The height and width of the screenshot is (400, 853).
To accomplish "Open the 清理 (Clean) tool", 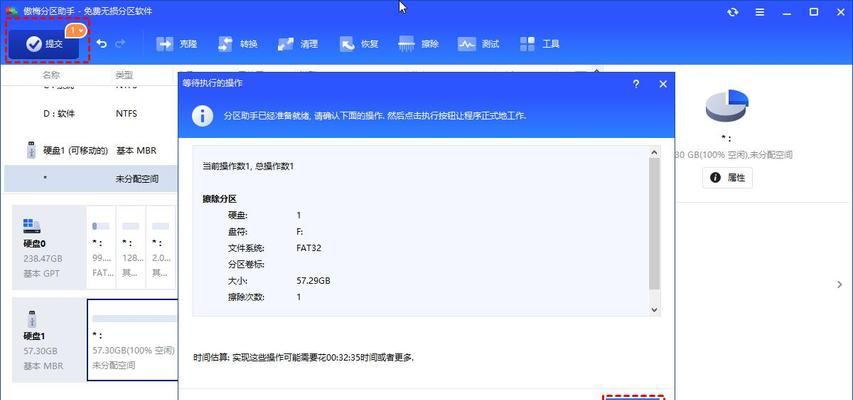I will (298, 44).
